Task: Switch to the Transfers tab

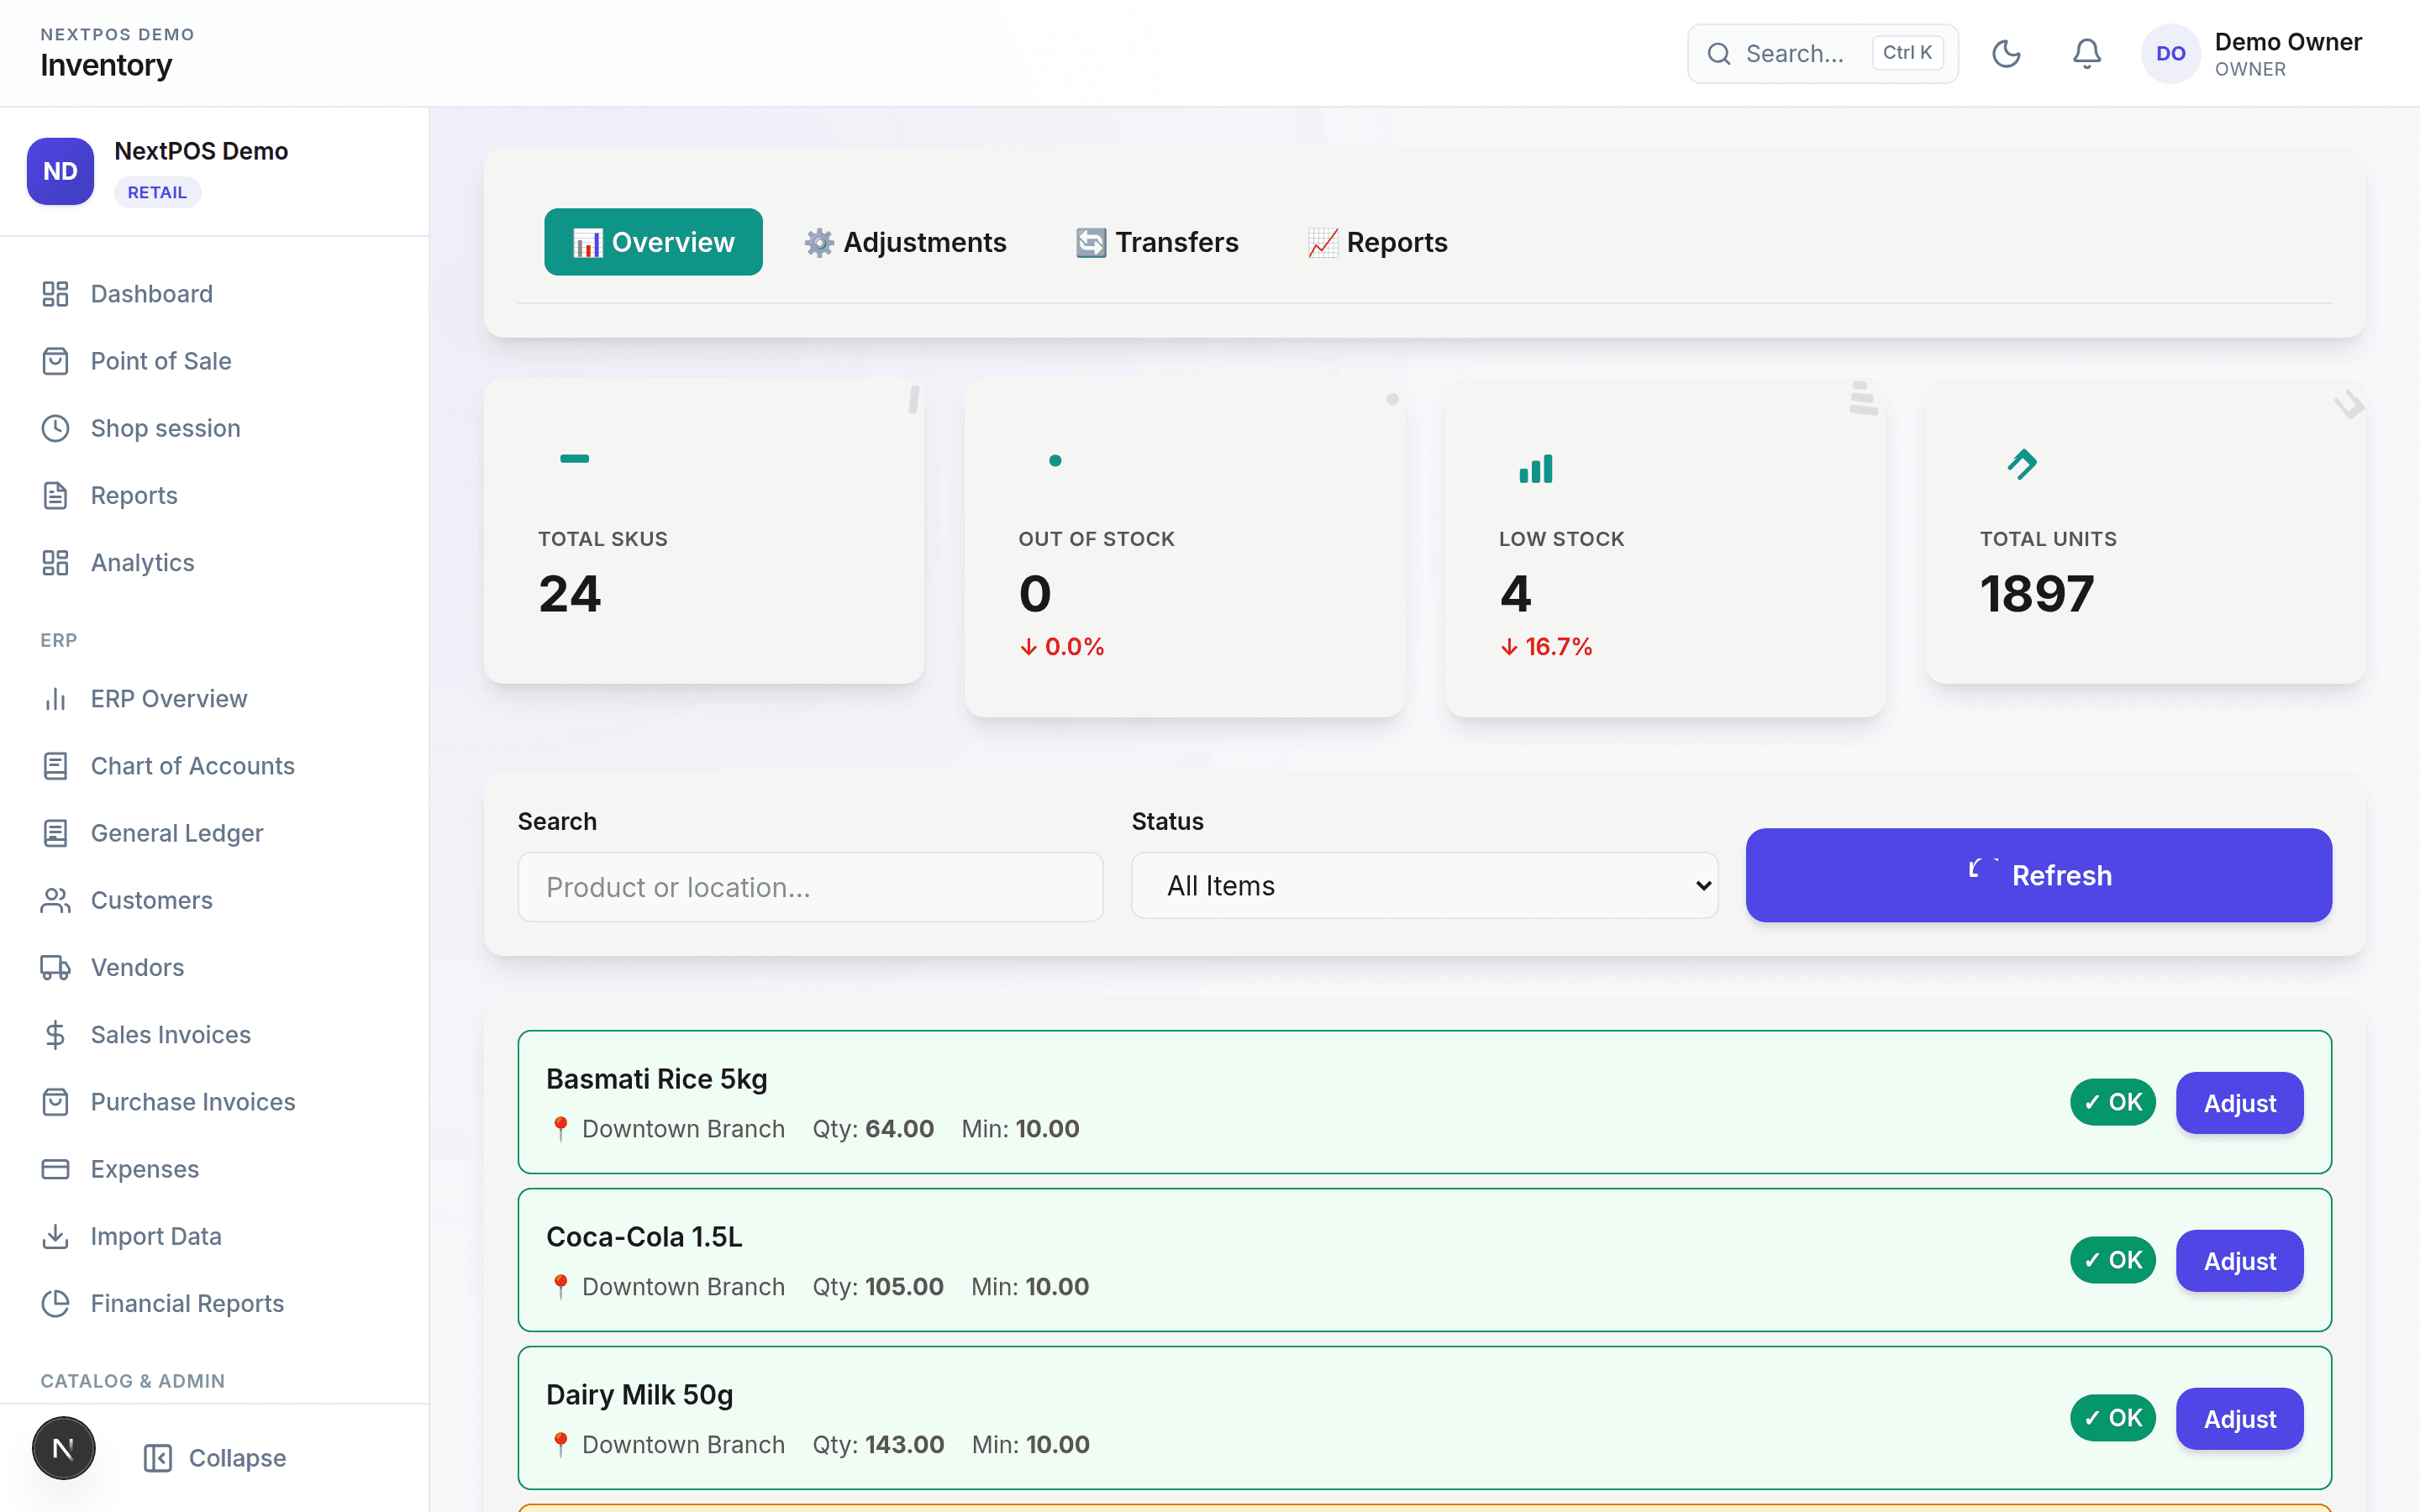Action: point(1157,242)
